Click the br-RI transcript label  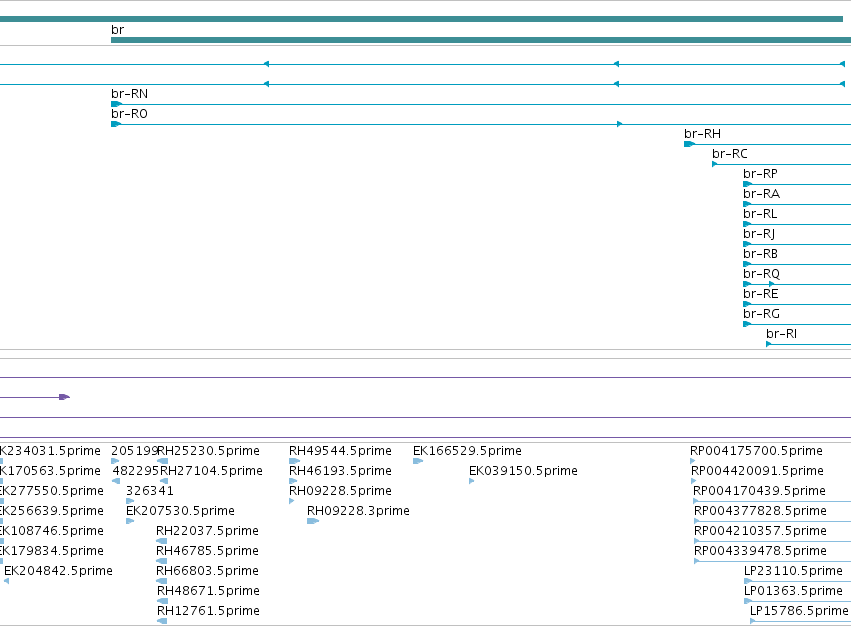(x=781, y=334)
